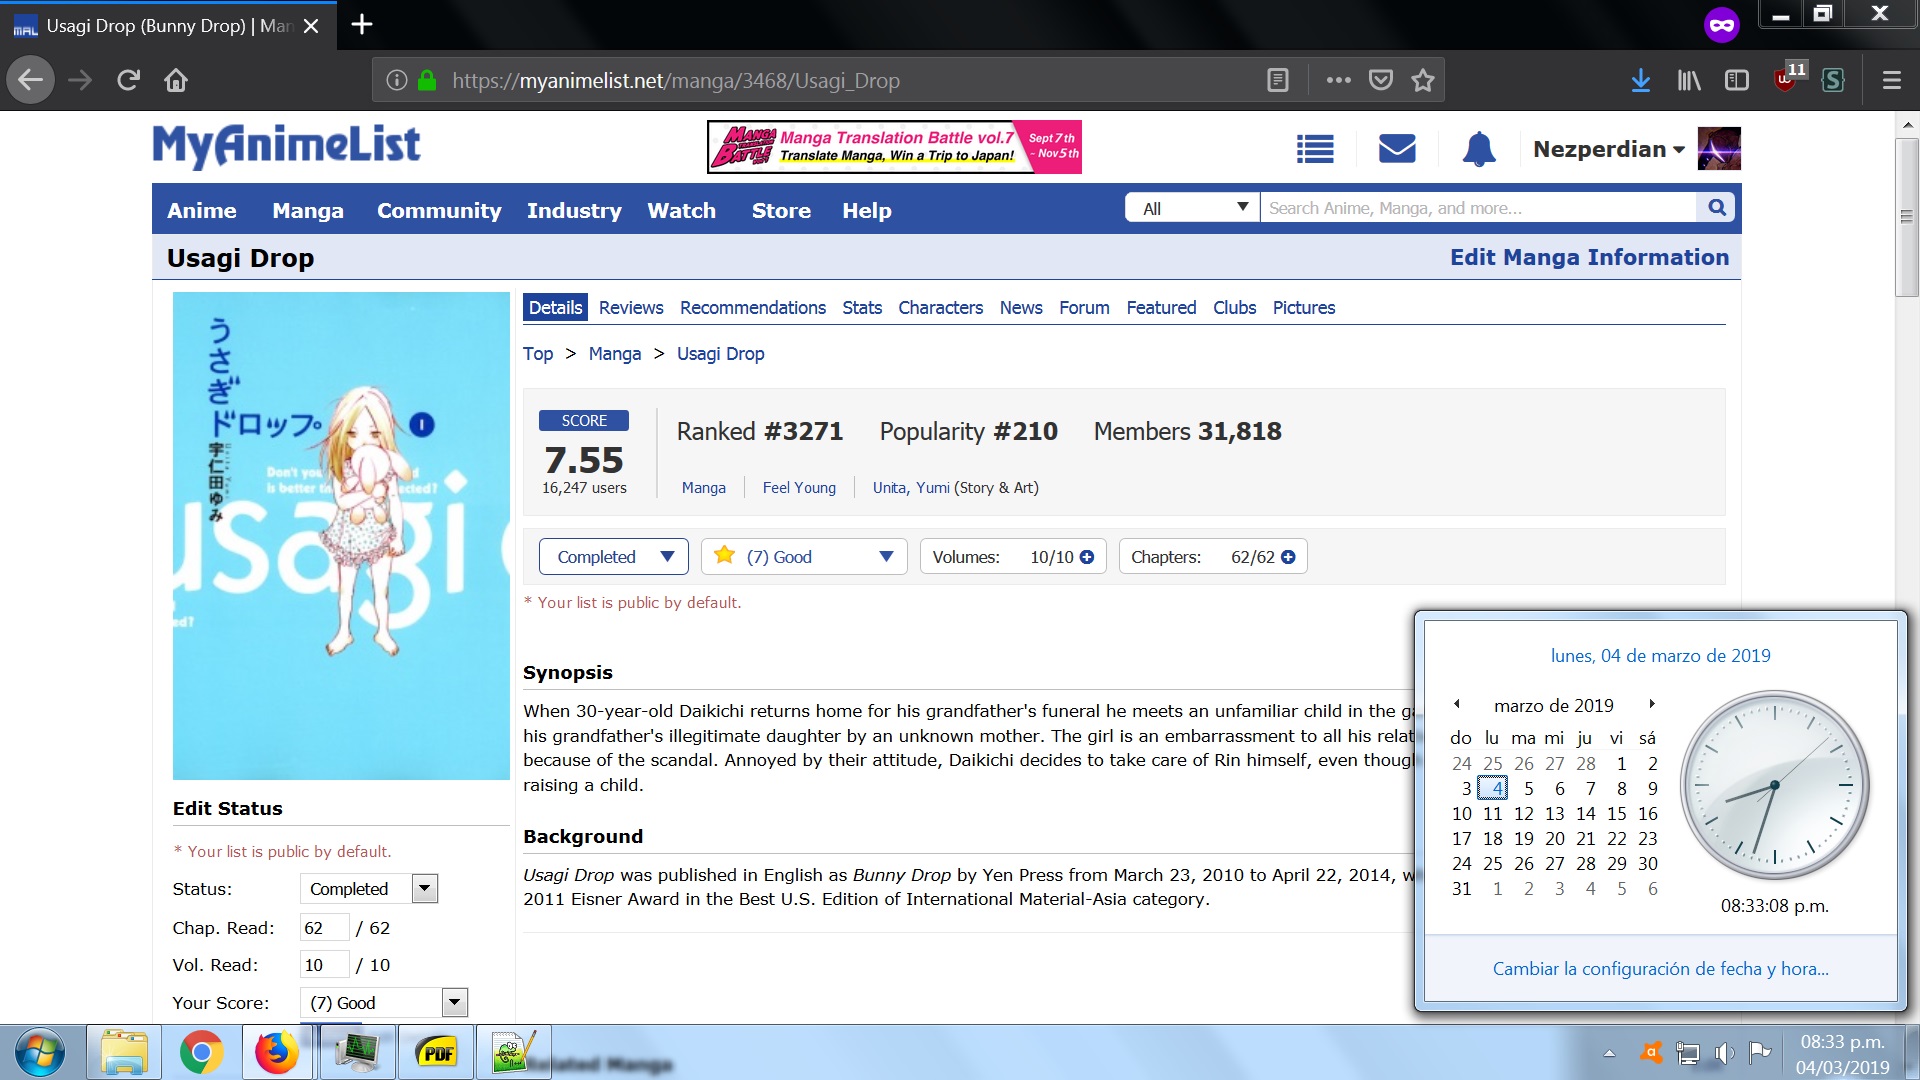Switch to the Reviews tab
1920x1080 pixels.
point(631,308)
